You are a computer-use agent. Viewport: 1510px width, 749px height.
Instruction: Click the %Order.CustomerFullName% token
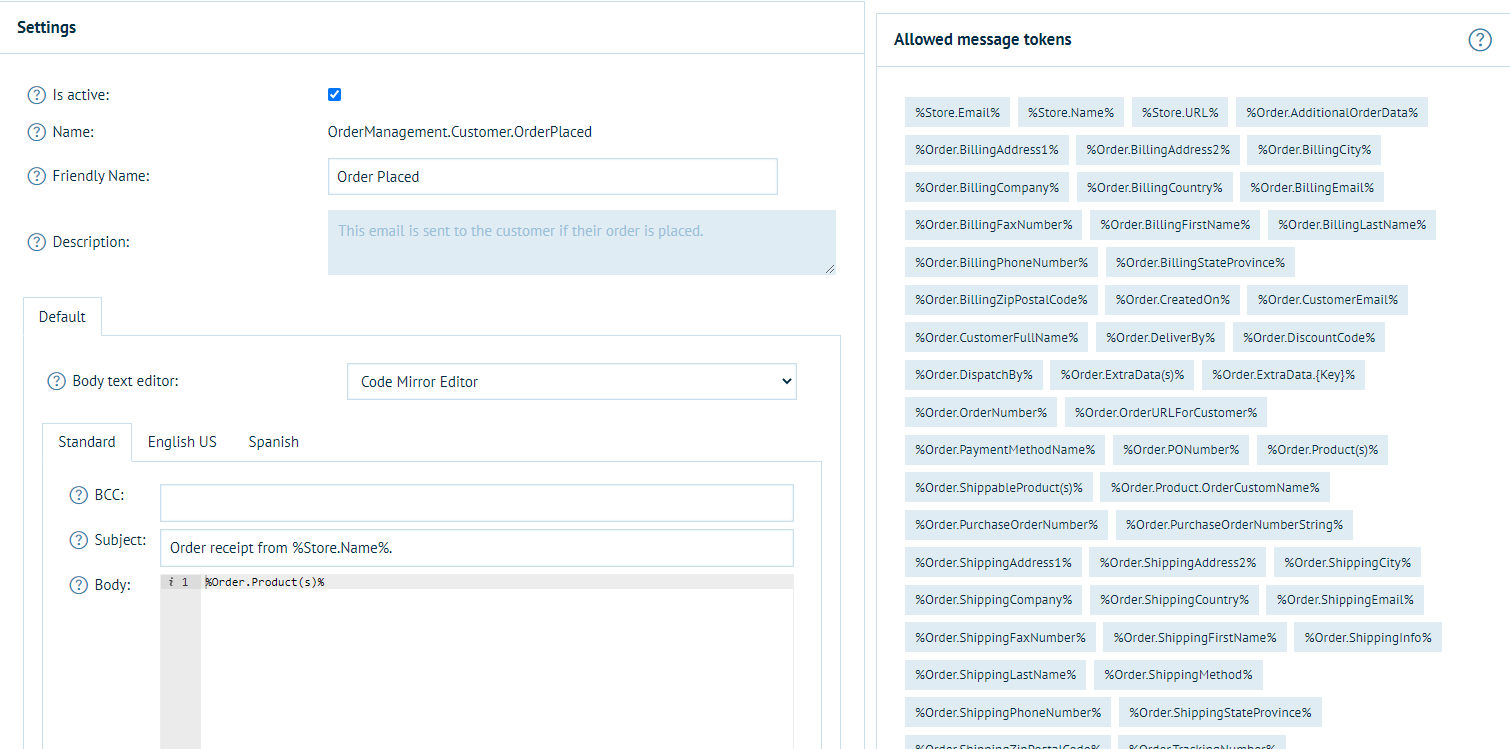point(996,337)
